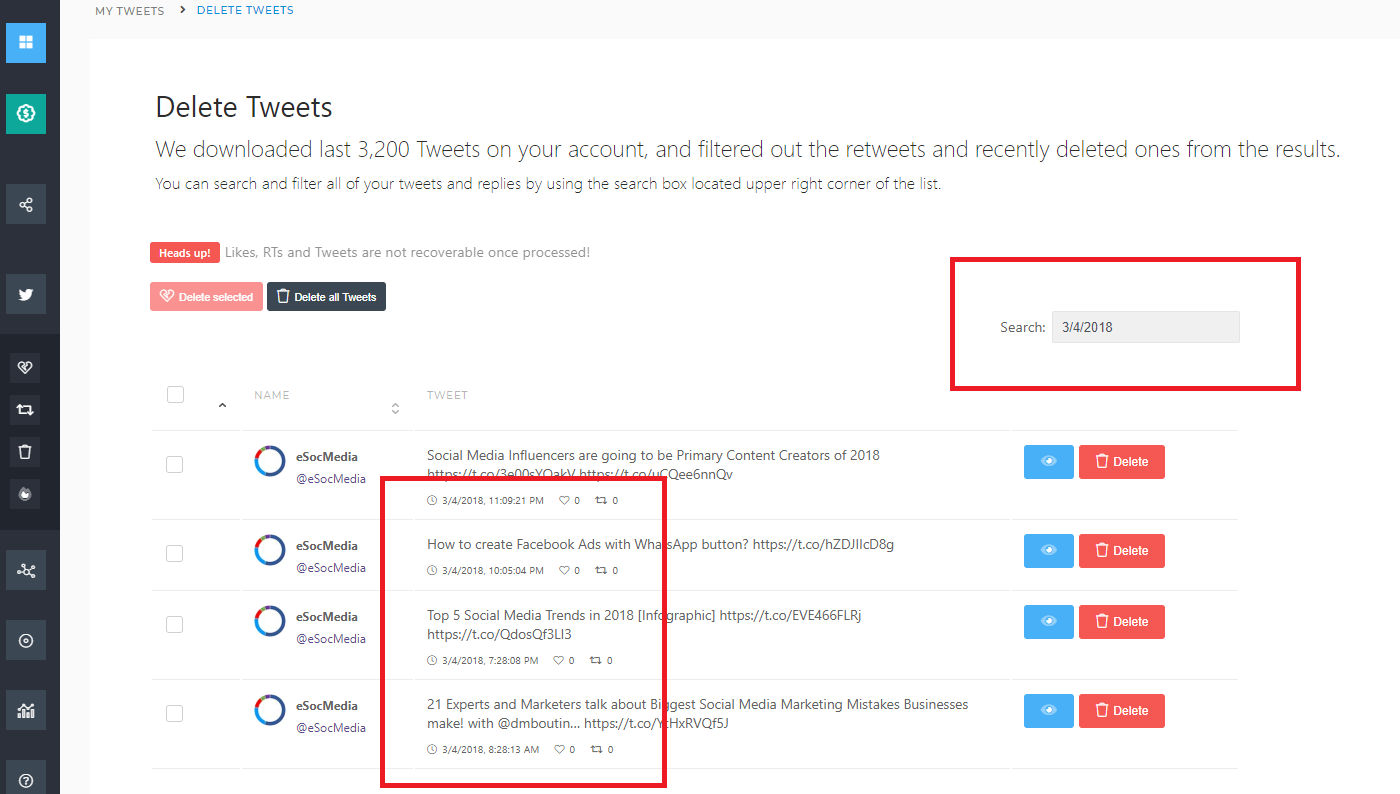Tick the select-all checkbox in table header
Screen dimensions: 1400x794
pos(175,394)
